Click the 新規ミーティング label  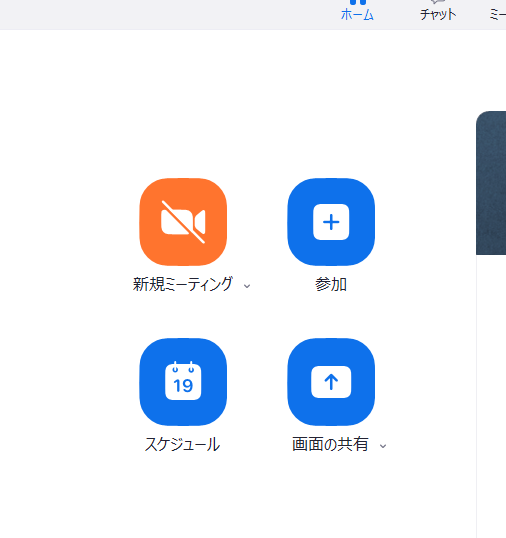tap(183, 284)
